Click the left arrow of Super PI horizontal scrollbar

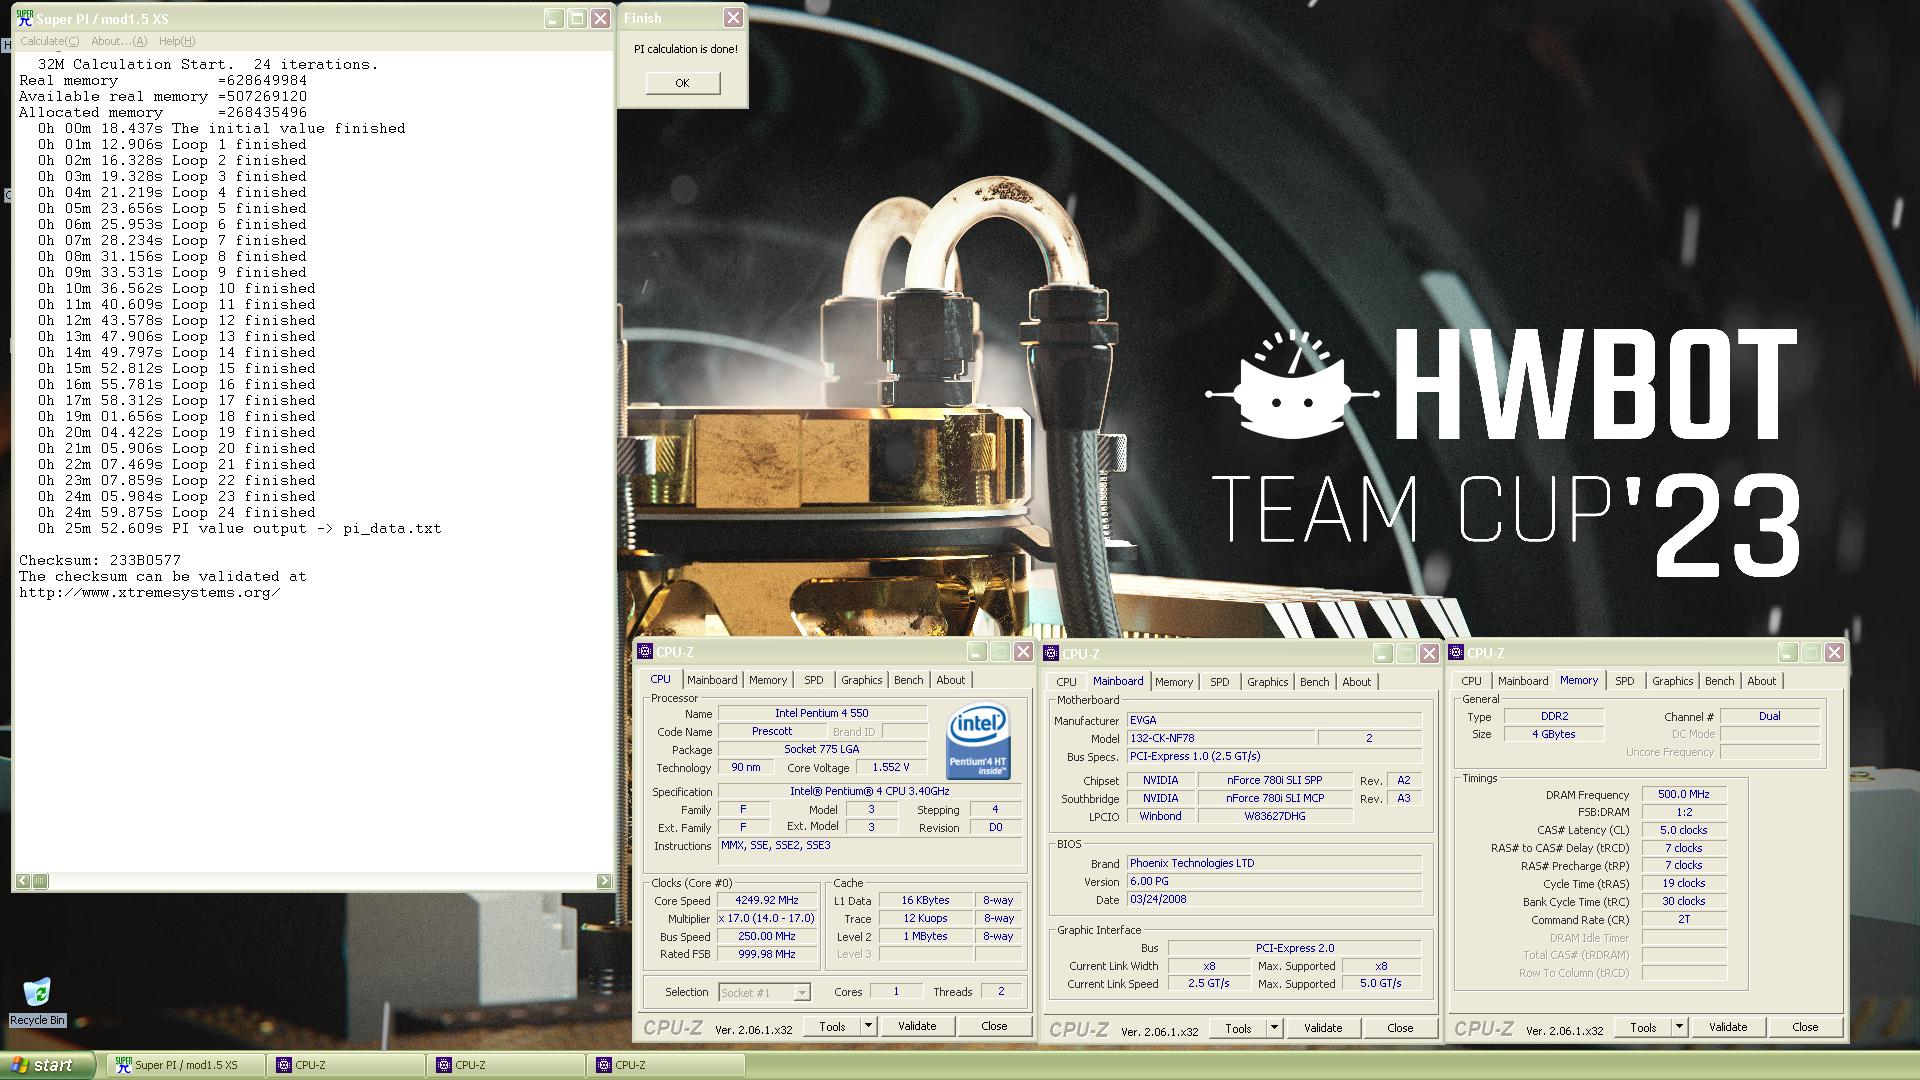pos(23,881)
